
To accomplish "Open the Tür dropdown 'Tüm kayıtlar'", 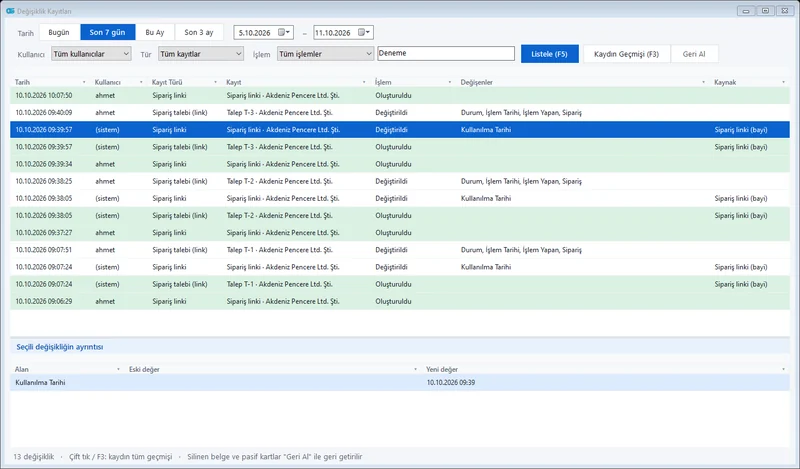I will click(201, 54).
